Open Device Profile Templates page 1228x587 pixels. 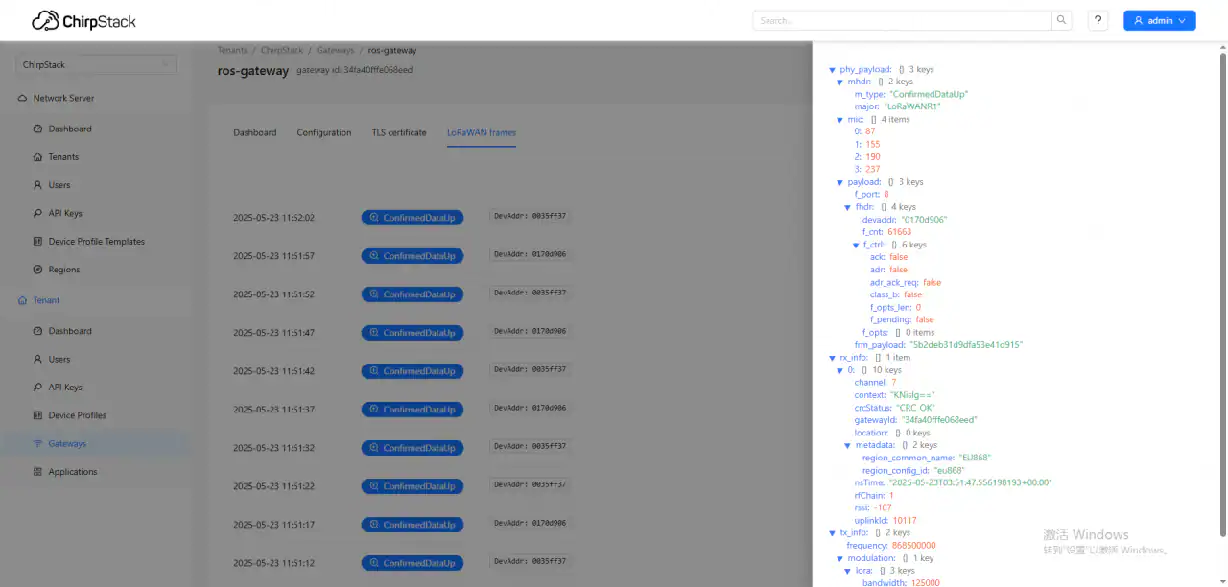[96, 242]
